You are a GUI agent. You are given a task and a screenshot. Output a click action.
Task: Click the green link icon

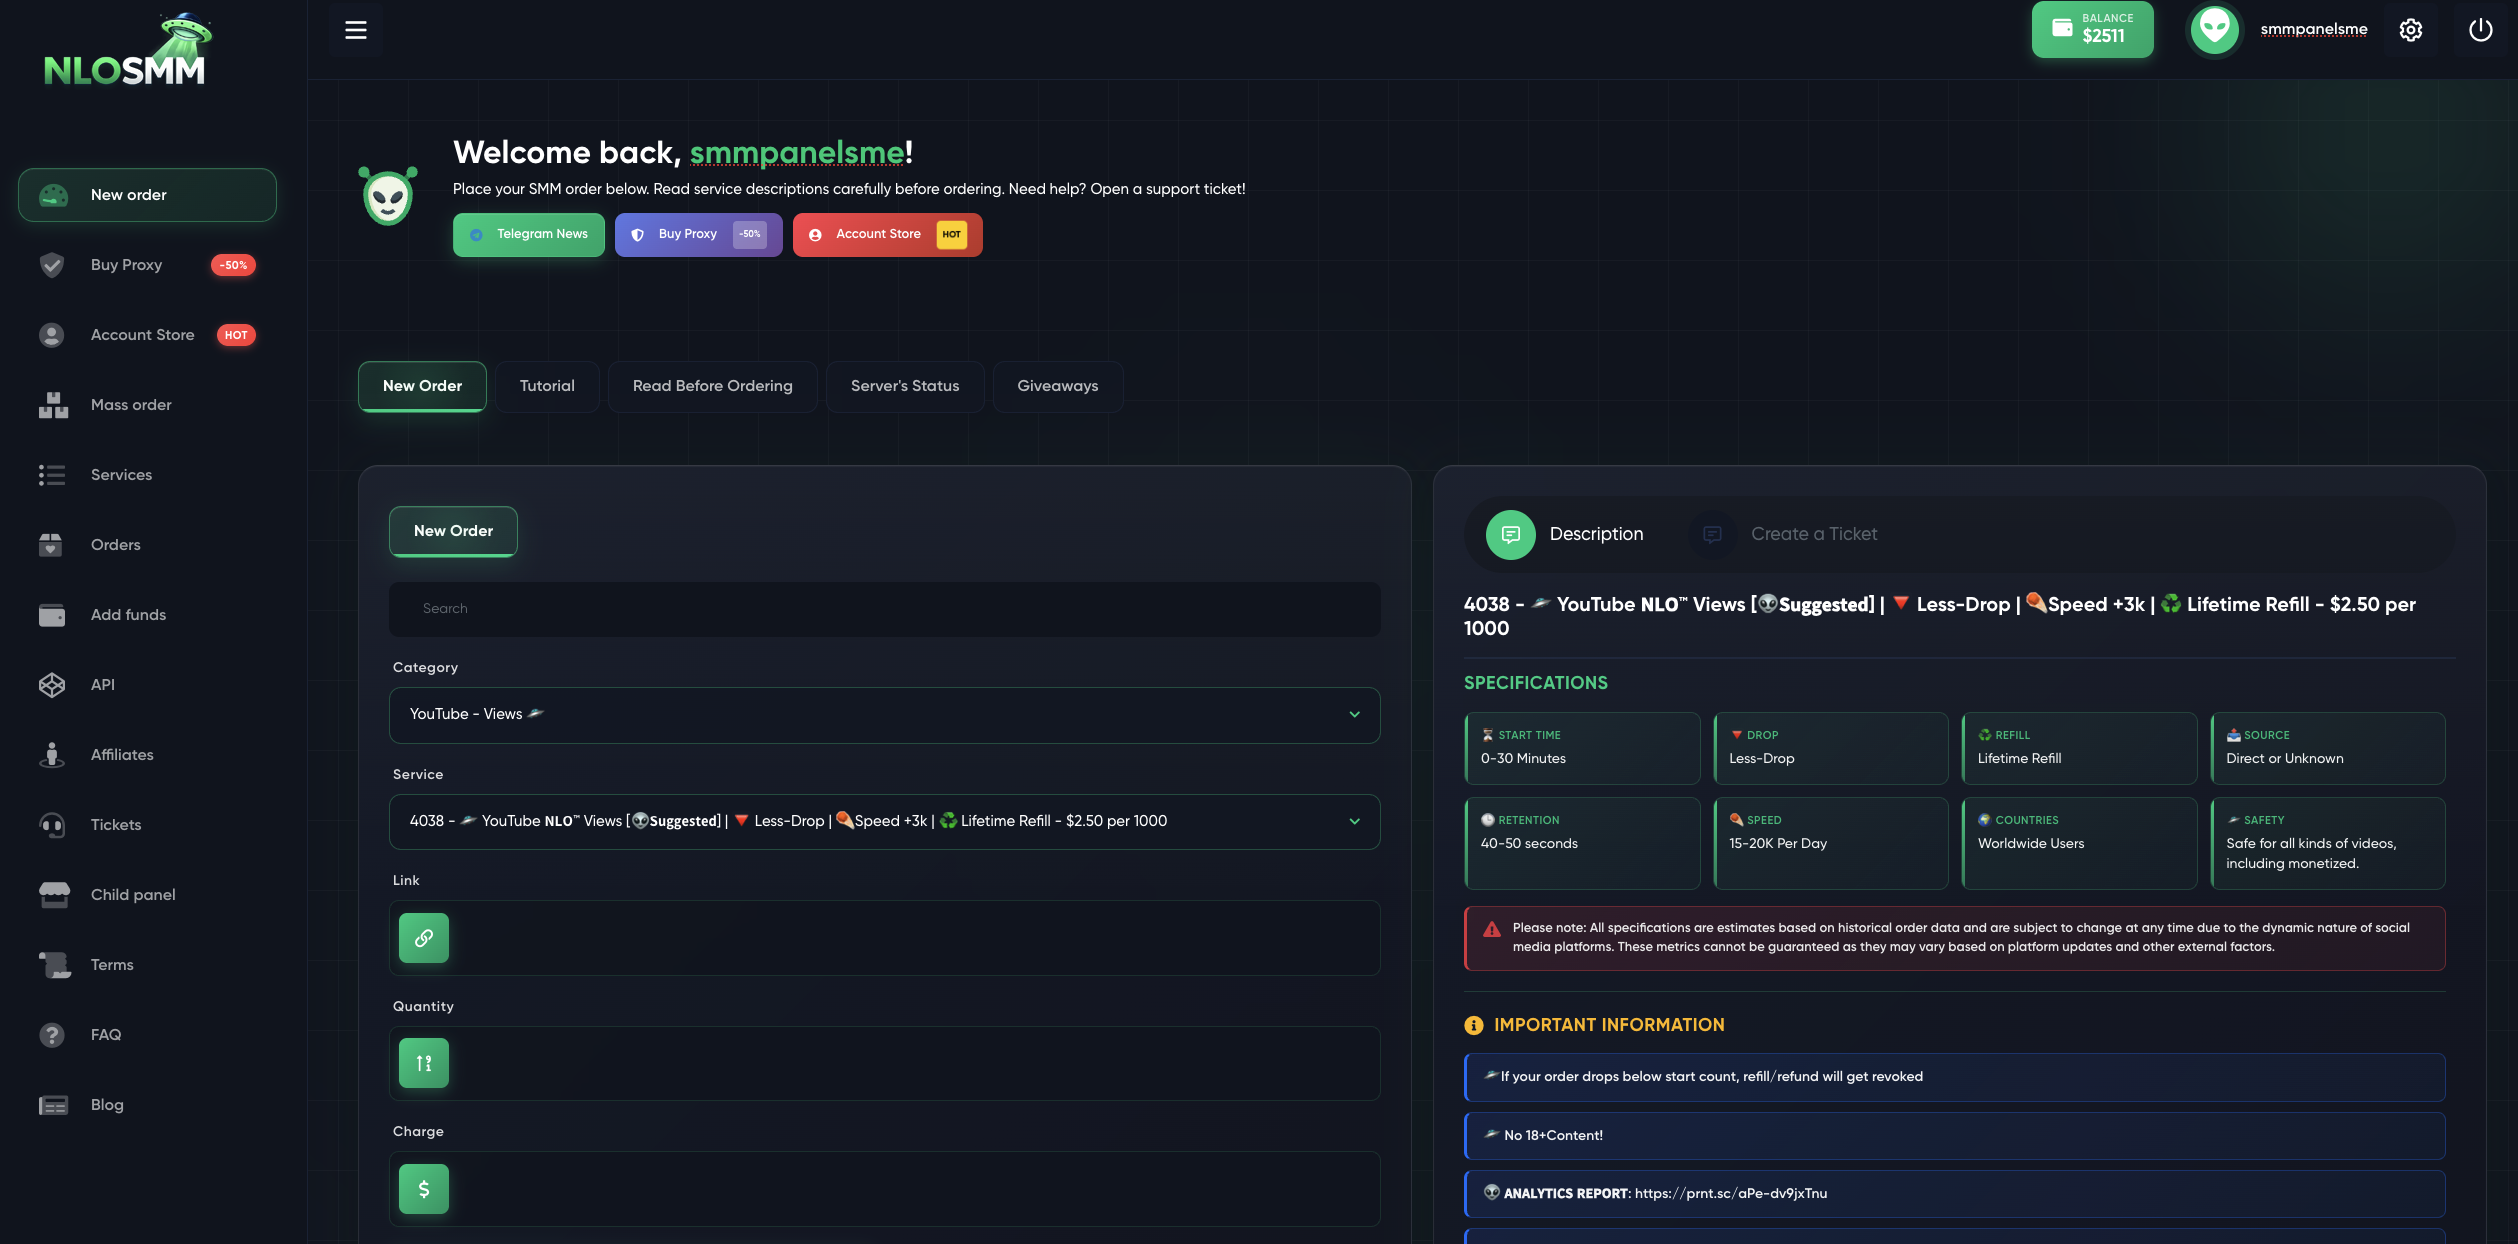click(x=424, y=938)
